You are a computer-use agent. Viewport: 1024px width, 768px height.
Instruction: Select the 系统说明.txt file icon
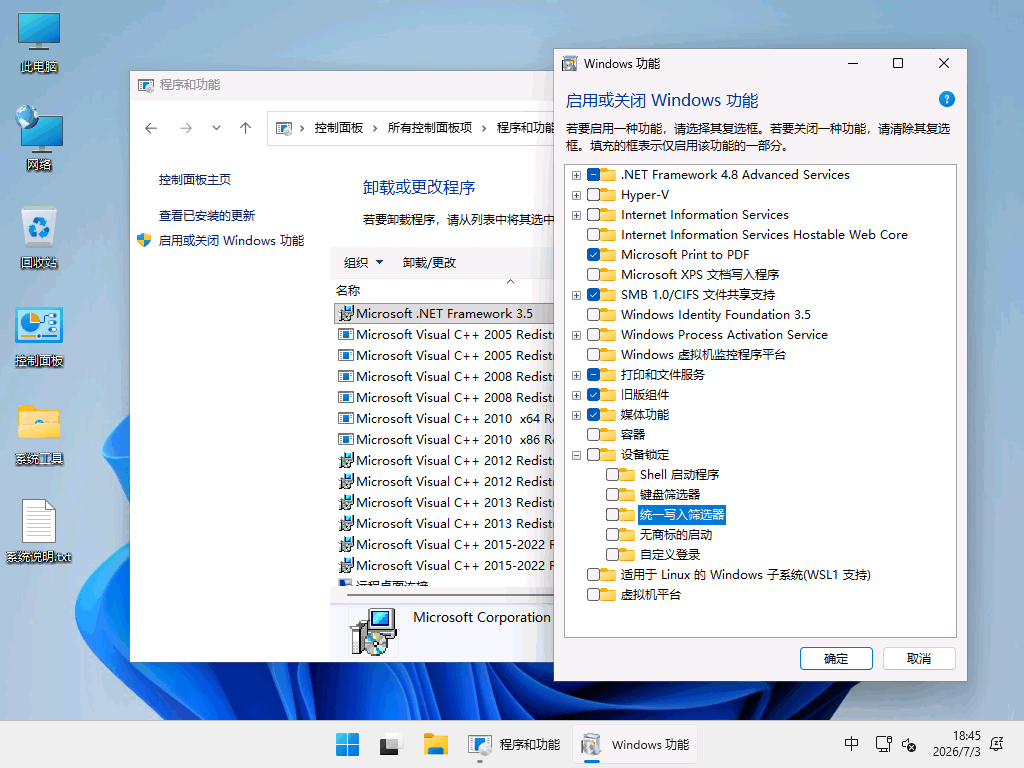(39, 532)
